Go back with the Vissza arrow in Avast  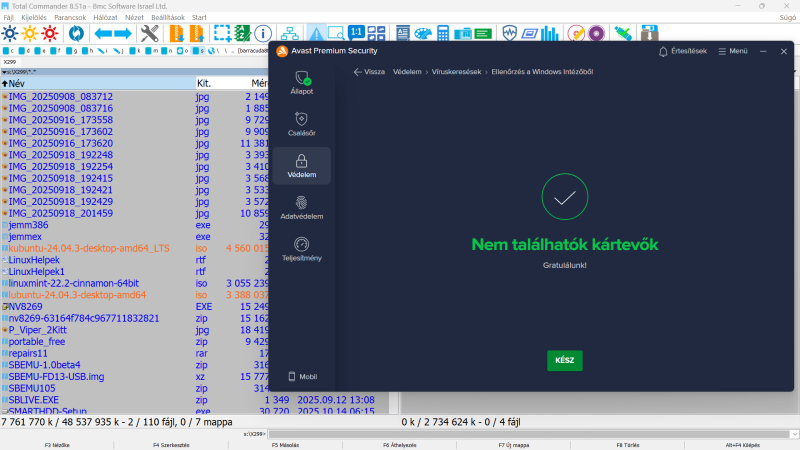(369, 72)
